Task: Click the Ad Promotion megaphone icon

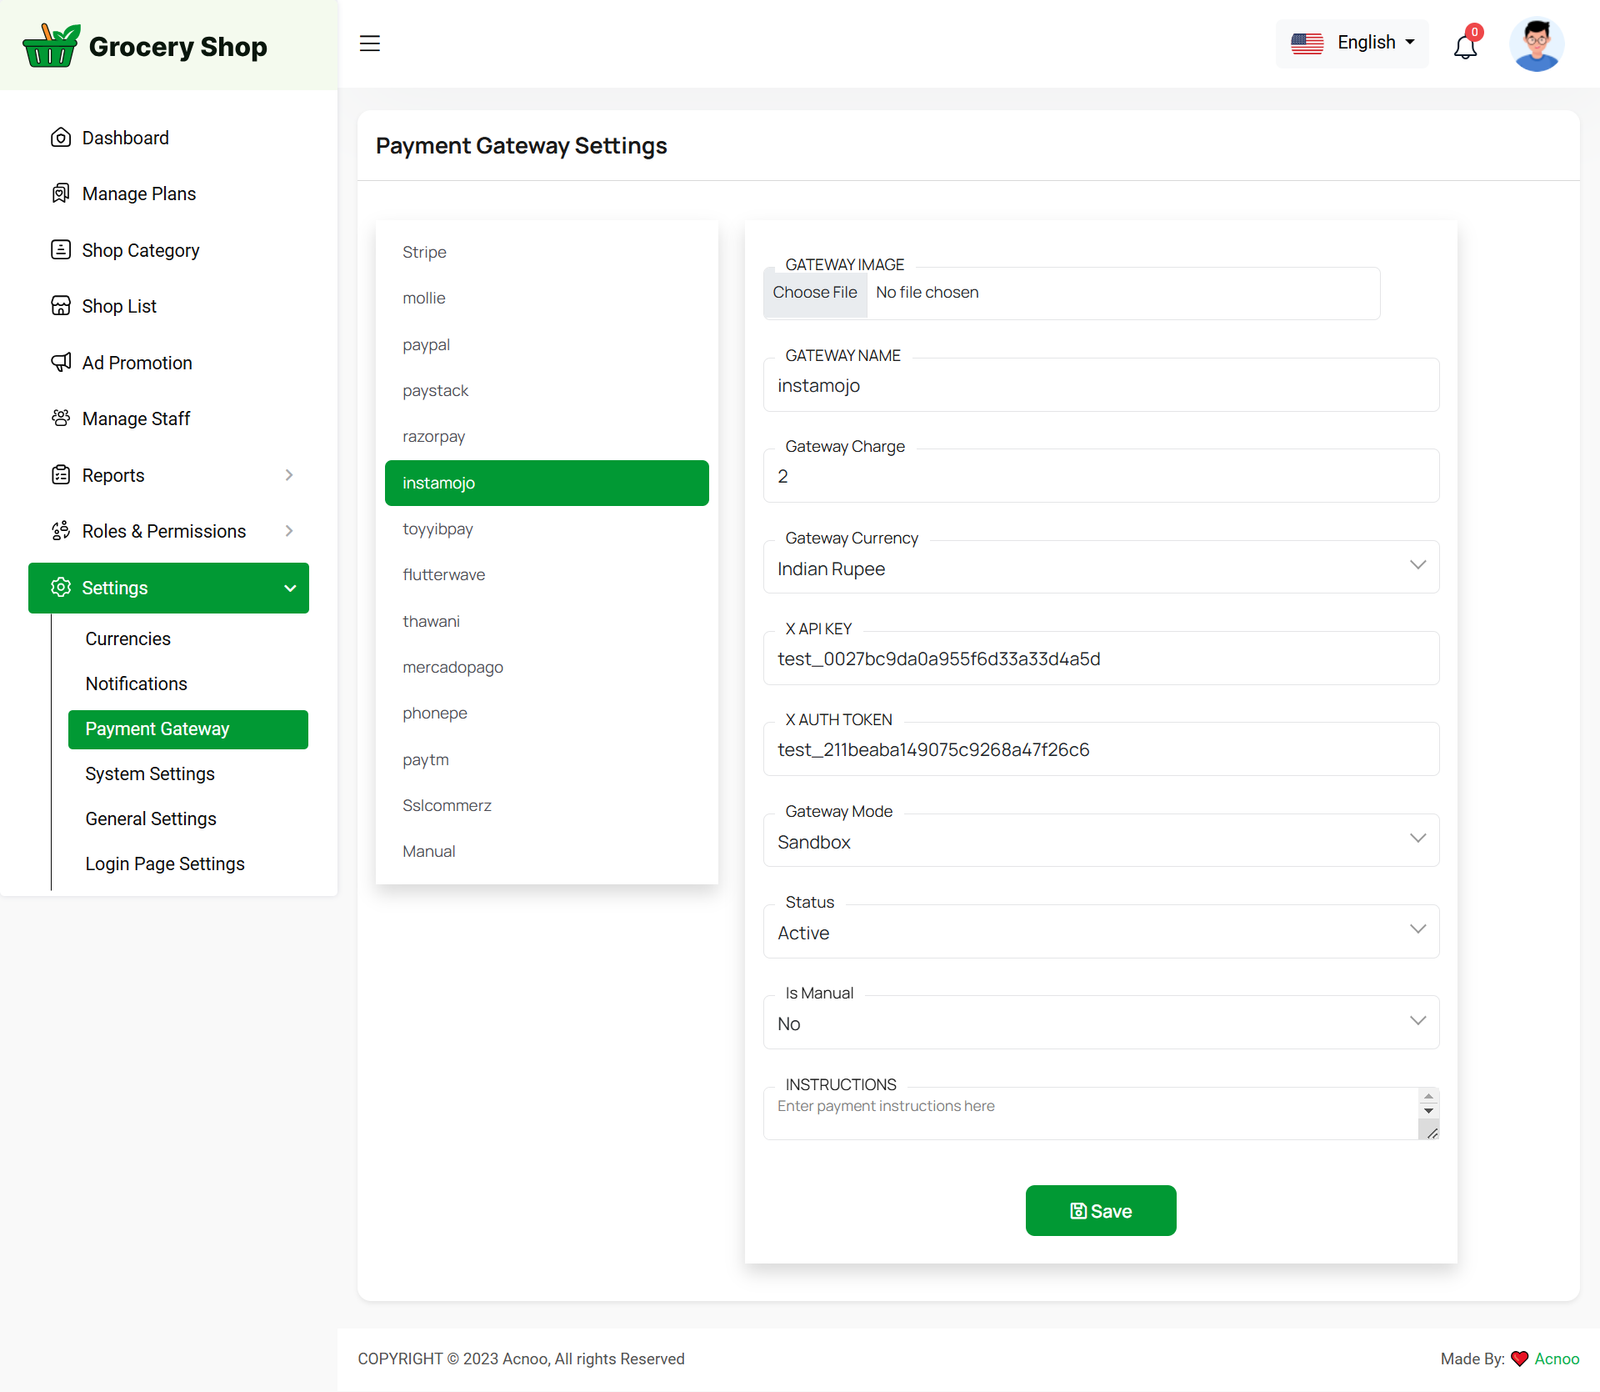Action: pyautogui.click(x=61, y=362)
